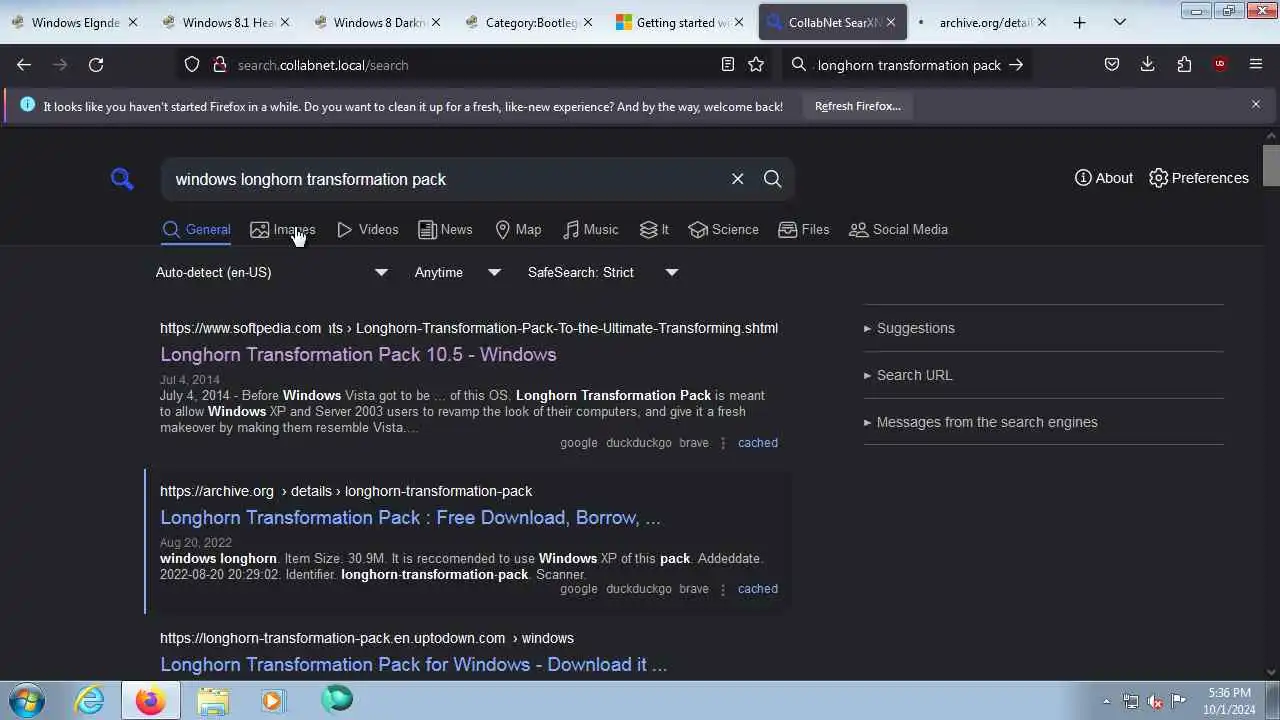List all tabs dropdown arrow
Screen dimensions: 1280x720
pos(1120,22)
